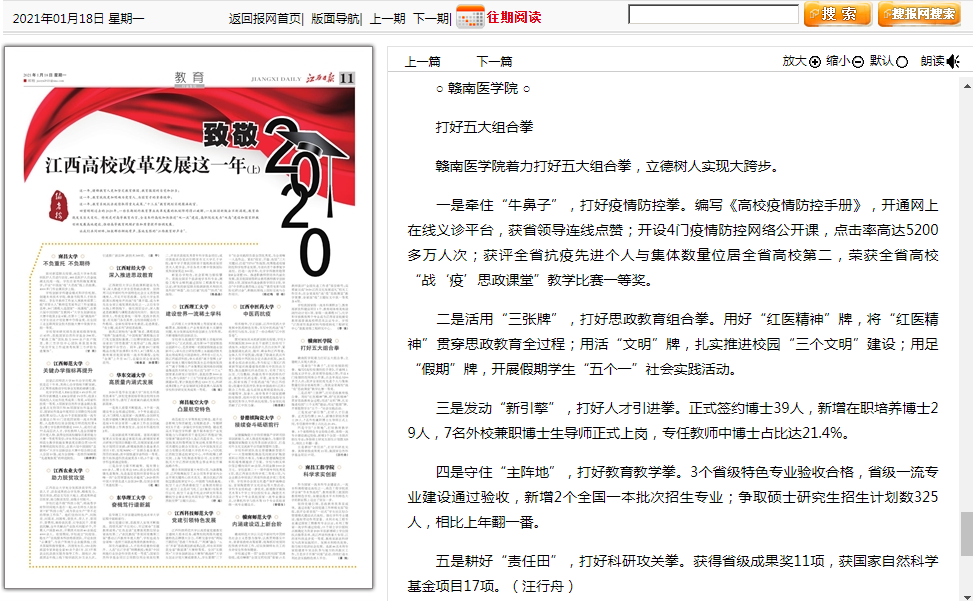Click the 放大 enlarge text label
The image size is (973, 601).
pyautogui.click(x=794, y=61)
